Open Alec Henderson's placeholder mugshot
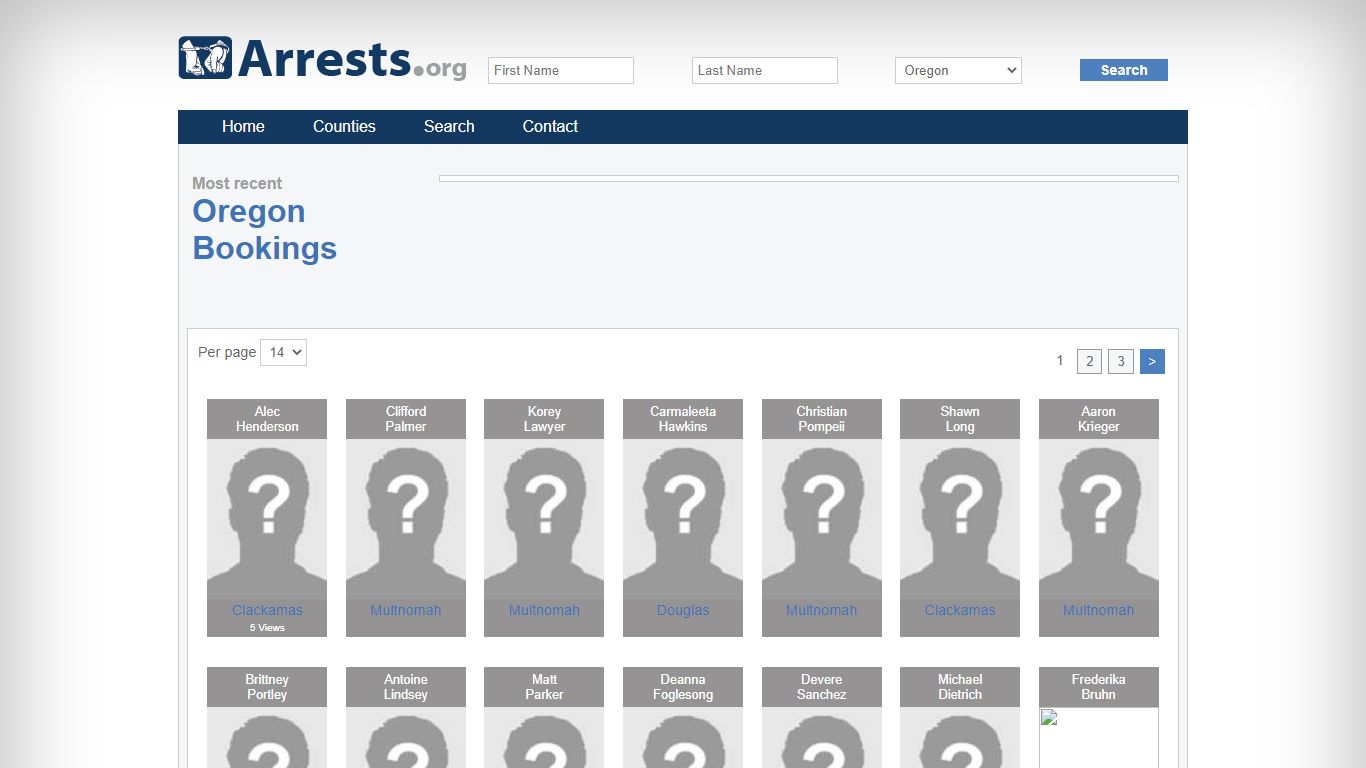The width and height of the screenshot is (1366, 768). (x=267, y=519)
